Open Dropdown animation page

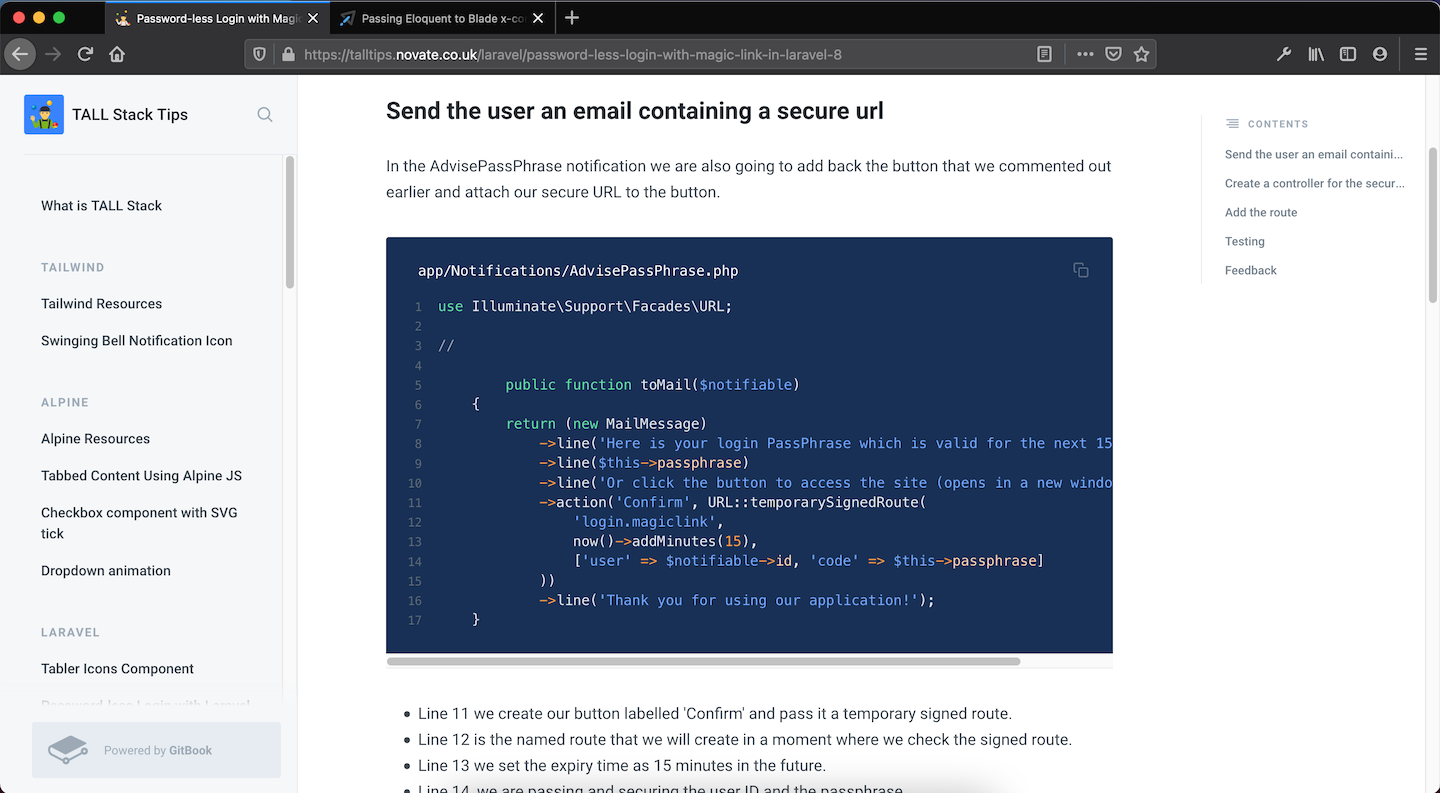pos(106,571)
